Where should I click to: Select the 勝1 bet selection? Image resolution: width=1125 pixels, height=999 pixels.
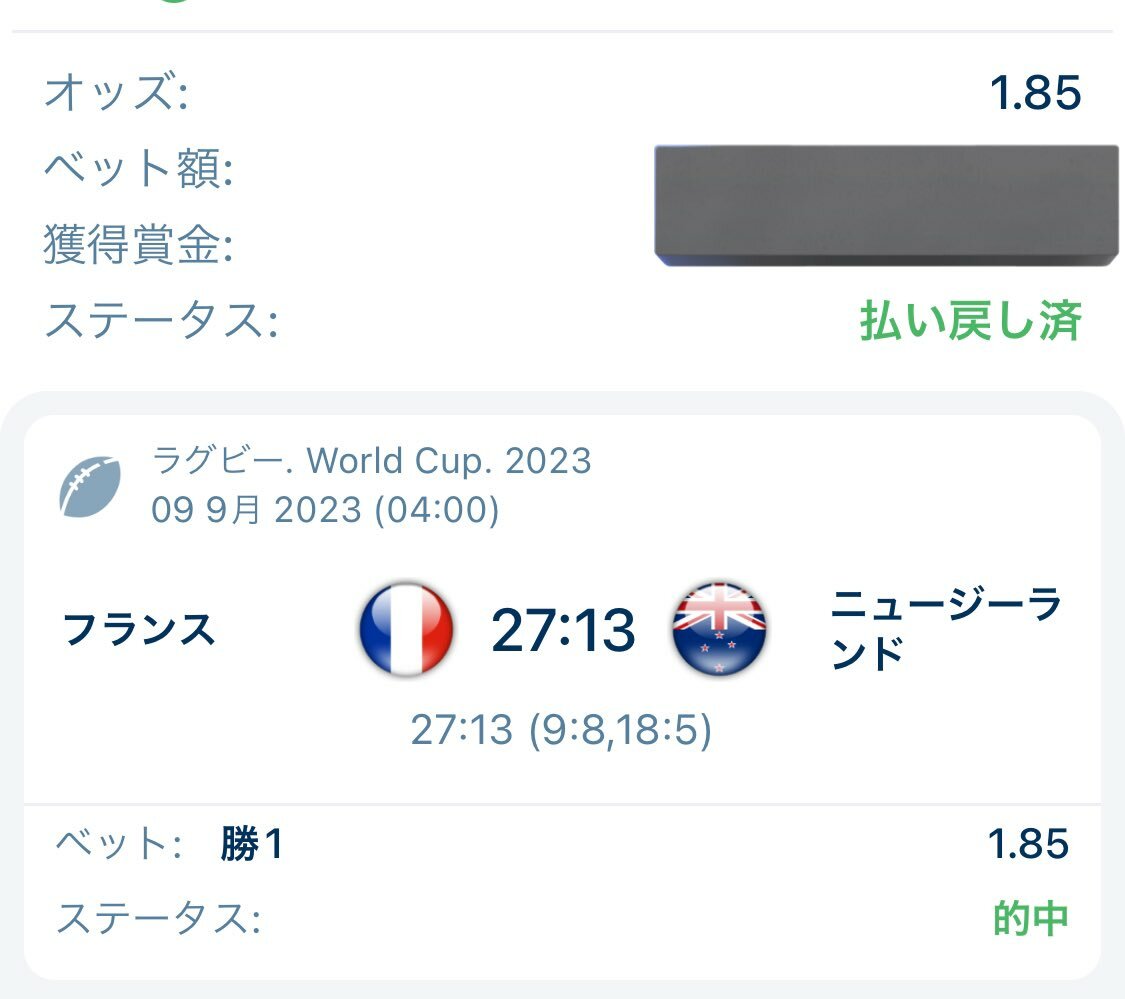pyautogui.click(x=251, y=843)
